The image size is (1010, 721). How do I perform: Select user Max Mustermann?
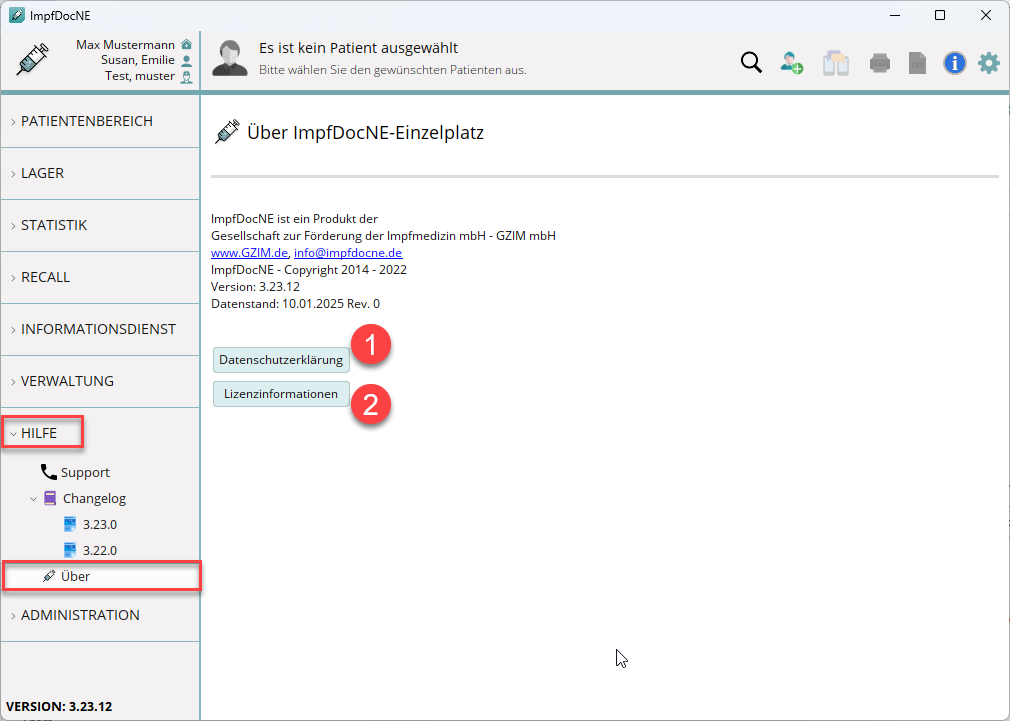click(x=126, y=44)
